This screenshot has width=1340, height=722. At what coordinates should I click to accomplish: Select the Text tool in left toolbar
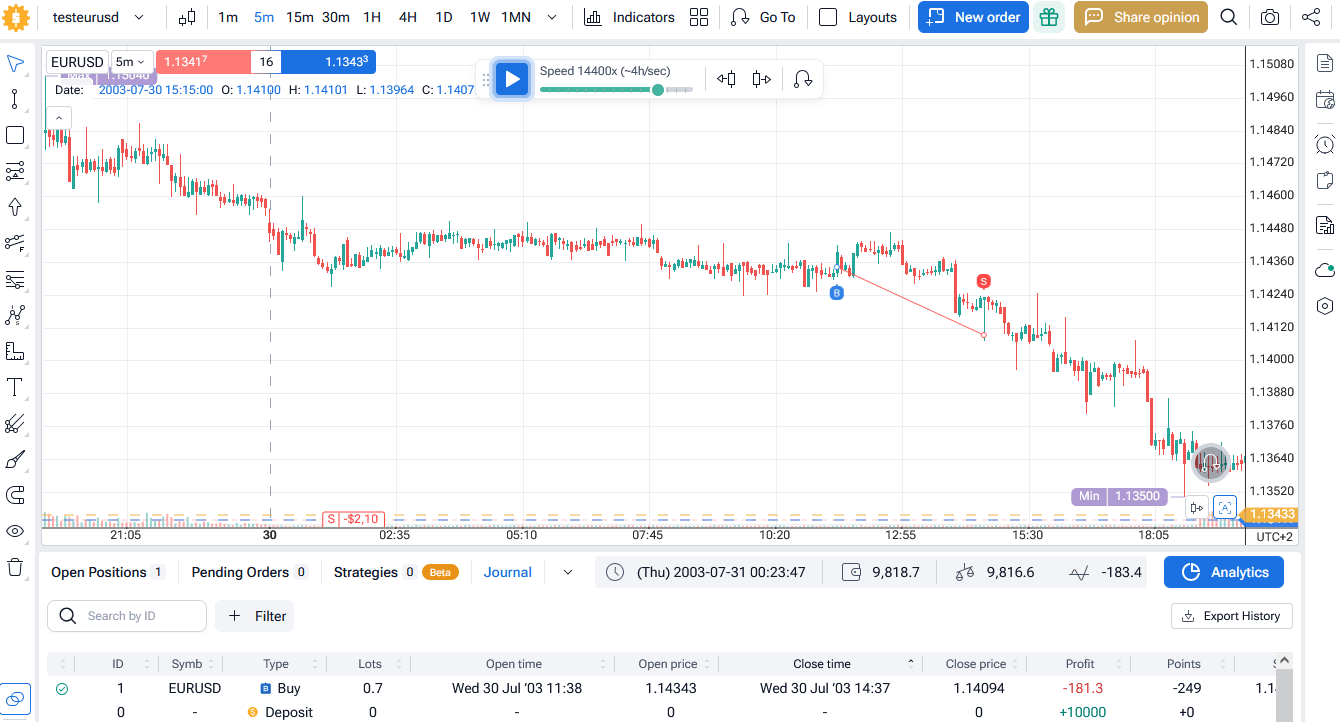click(x=15, y=387)
